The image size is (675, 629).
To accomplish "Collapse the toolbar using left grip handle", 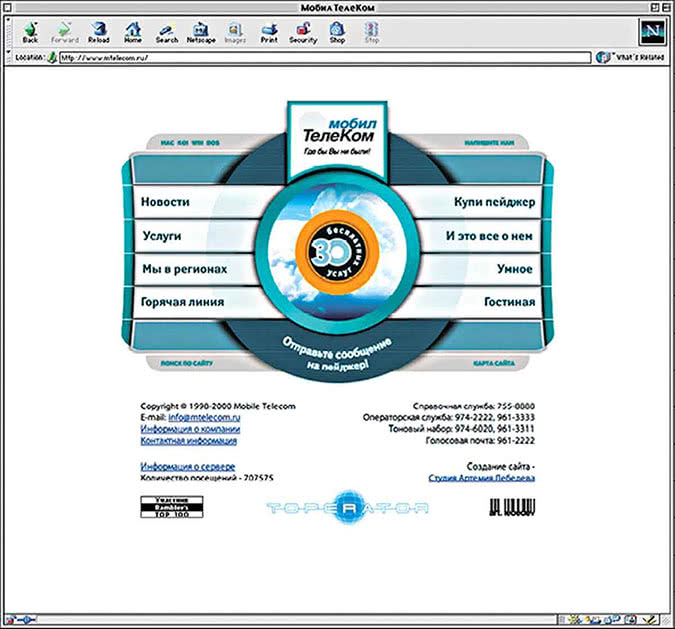I will pyautogui.click(x=9, y=33).
